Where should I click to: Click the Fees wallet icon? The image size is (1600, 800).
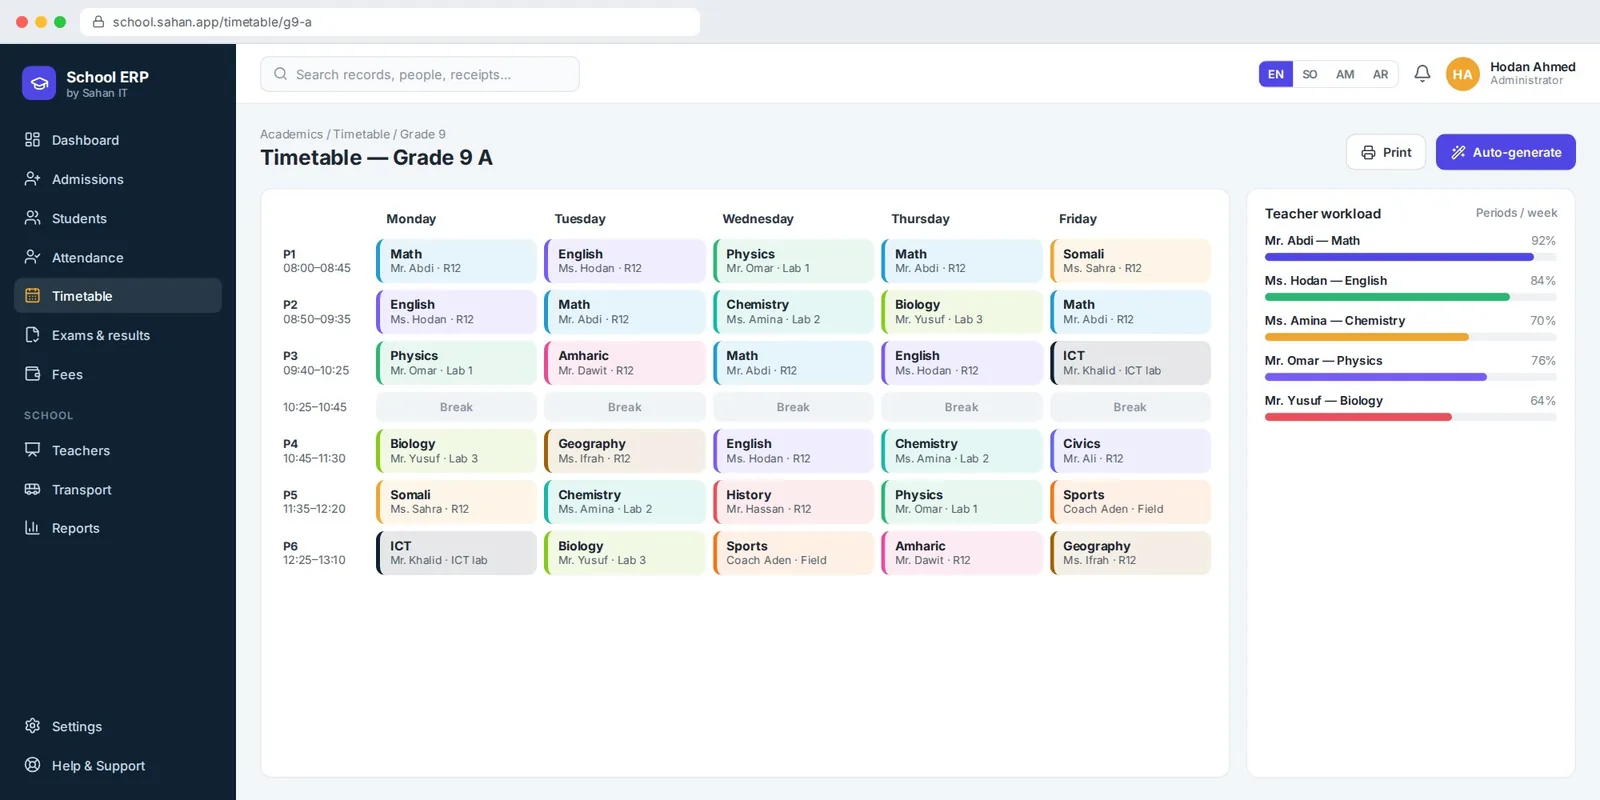click(33, 374)
